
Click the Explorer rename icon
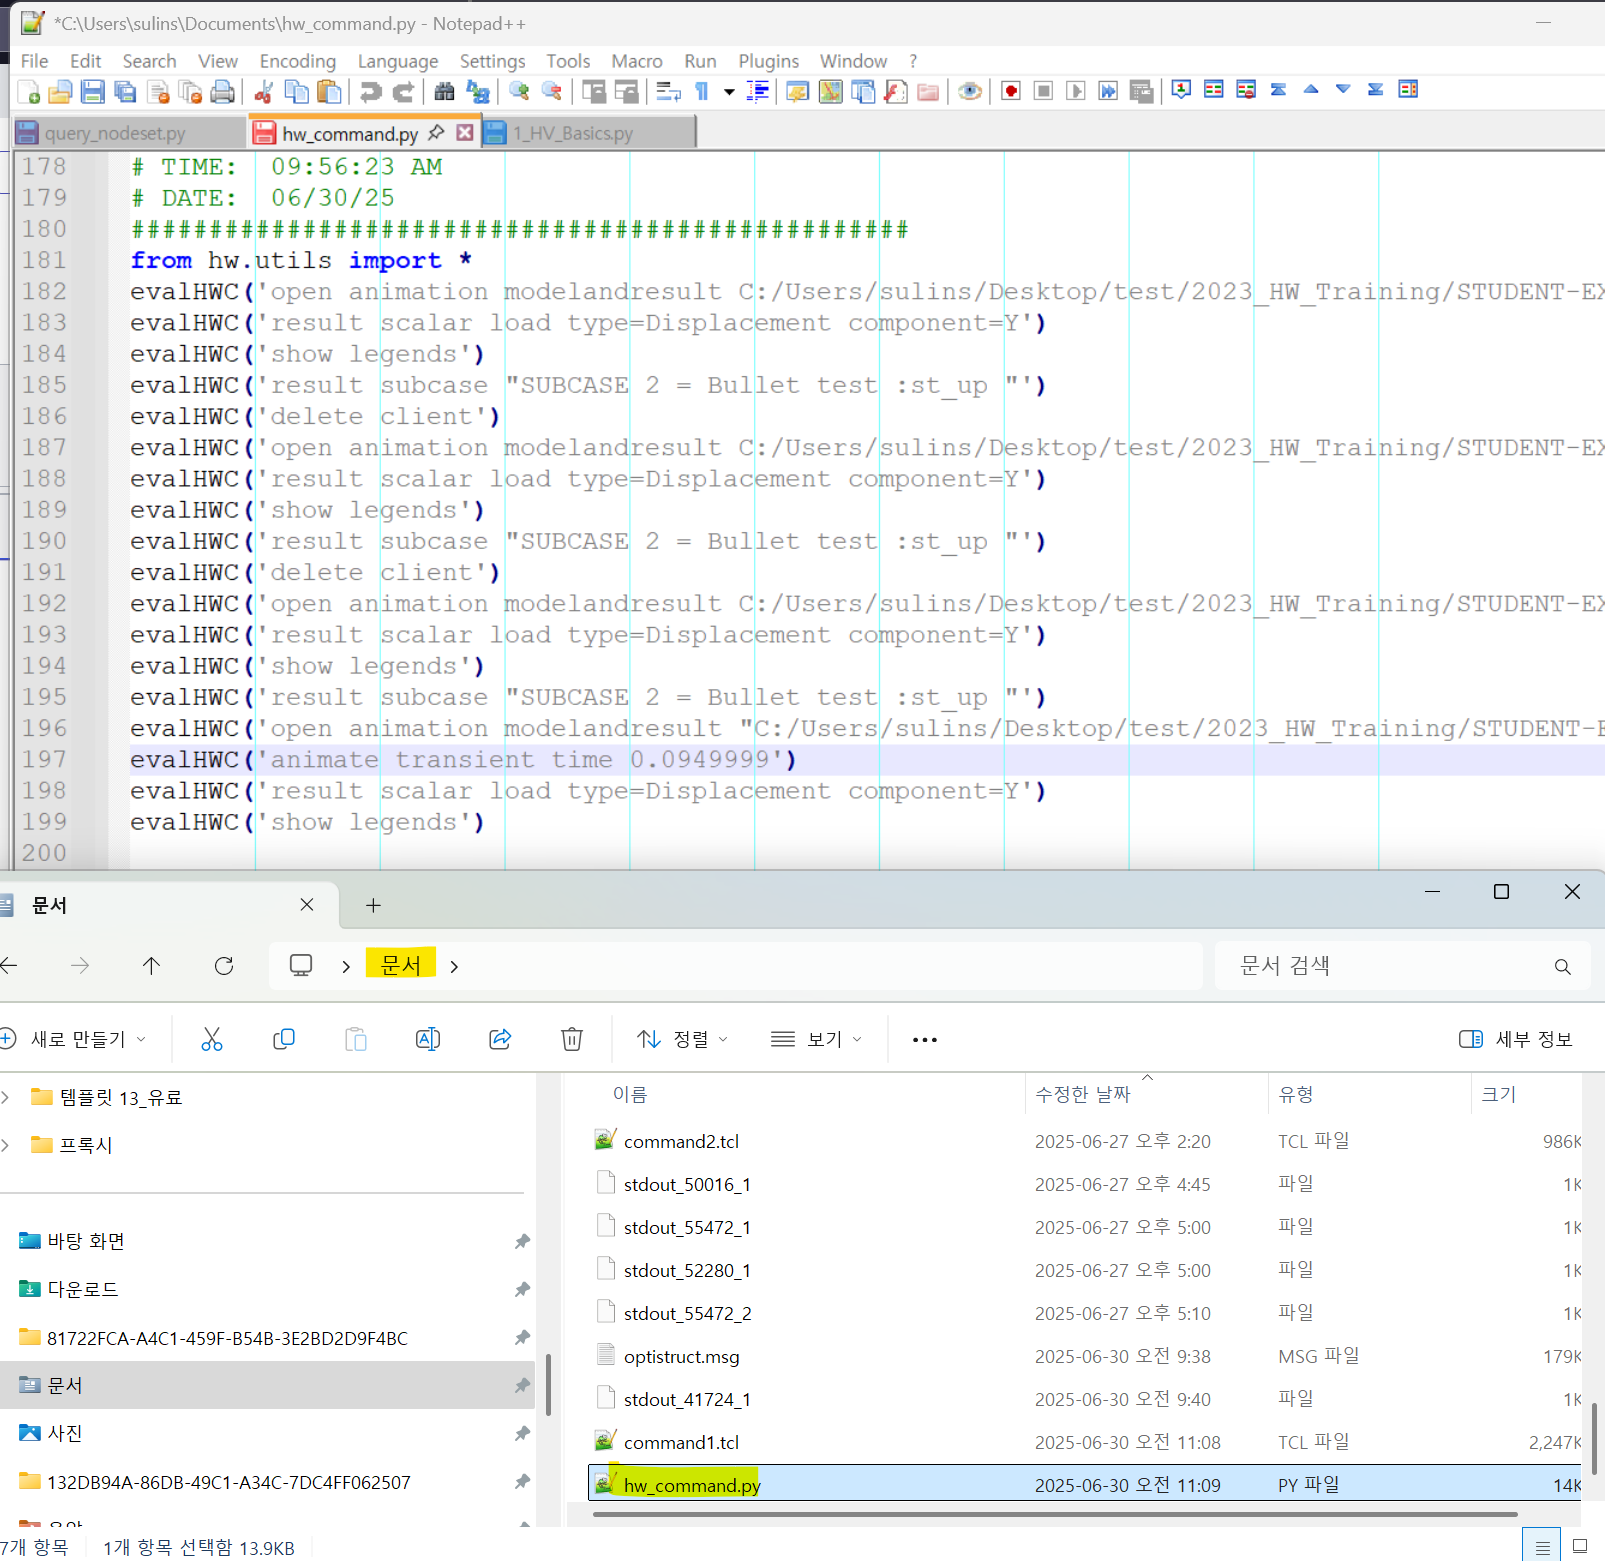click(428, 1039)
